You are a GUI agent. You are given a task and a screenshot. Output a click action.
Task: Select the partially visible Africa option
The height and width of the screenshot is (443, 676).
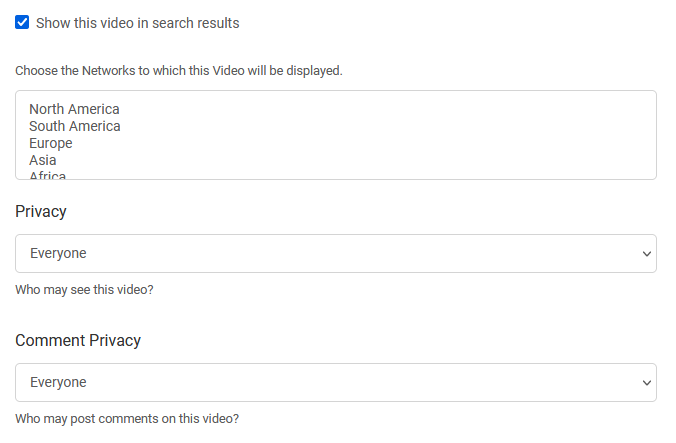pos(47,175)
